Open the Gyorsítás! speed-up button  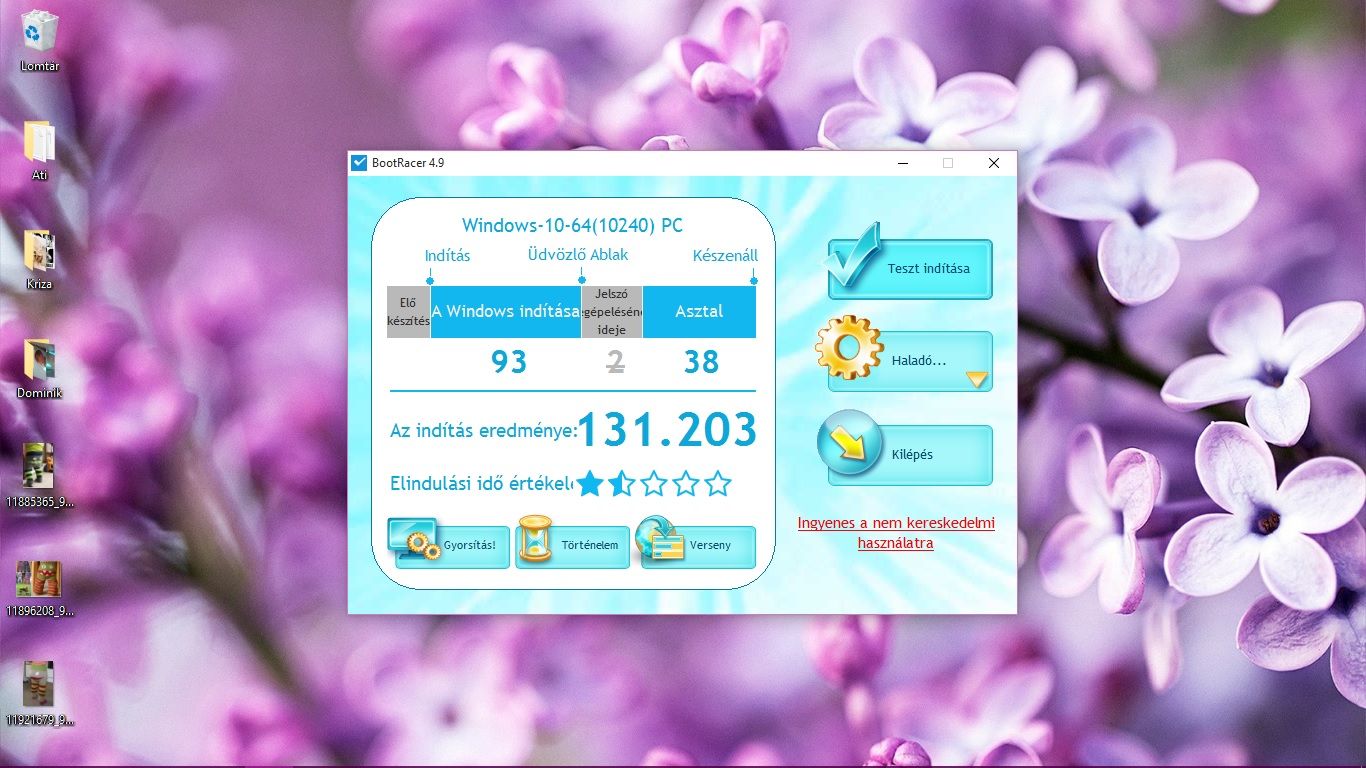[452, 546]
